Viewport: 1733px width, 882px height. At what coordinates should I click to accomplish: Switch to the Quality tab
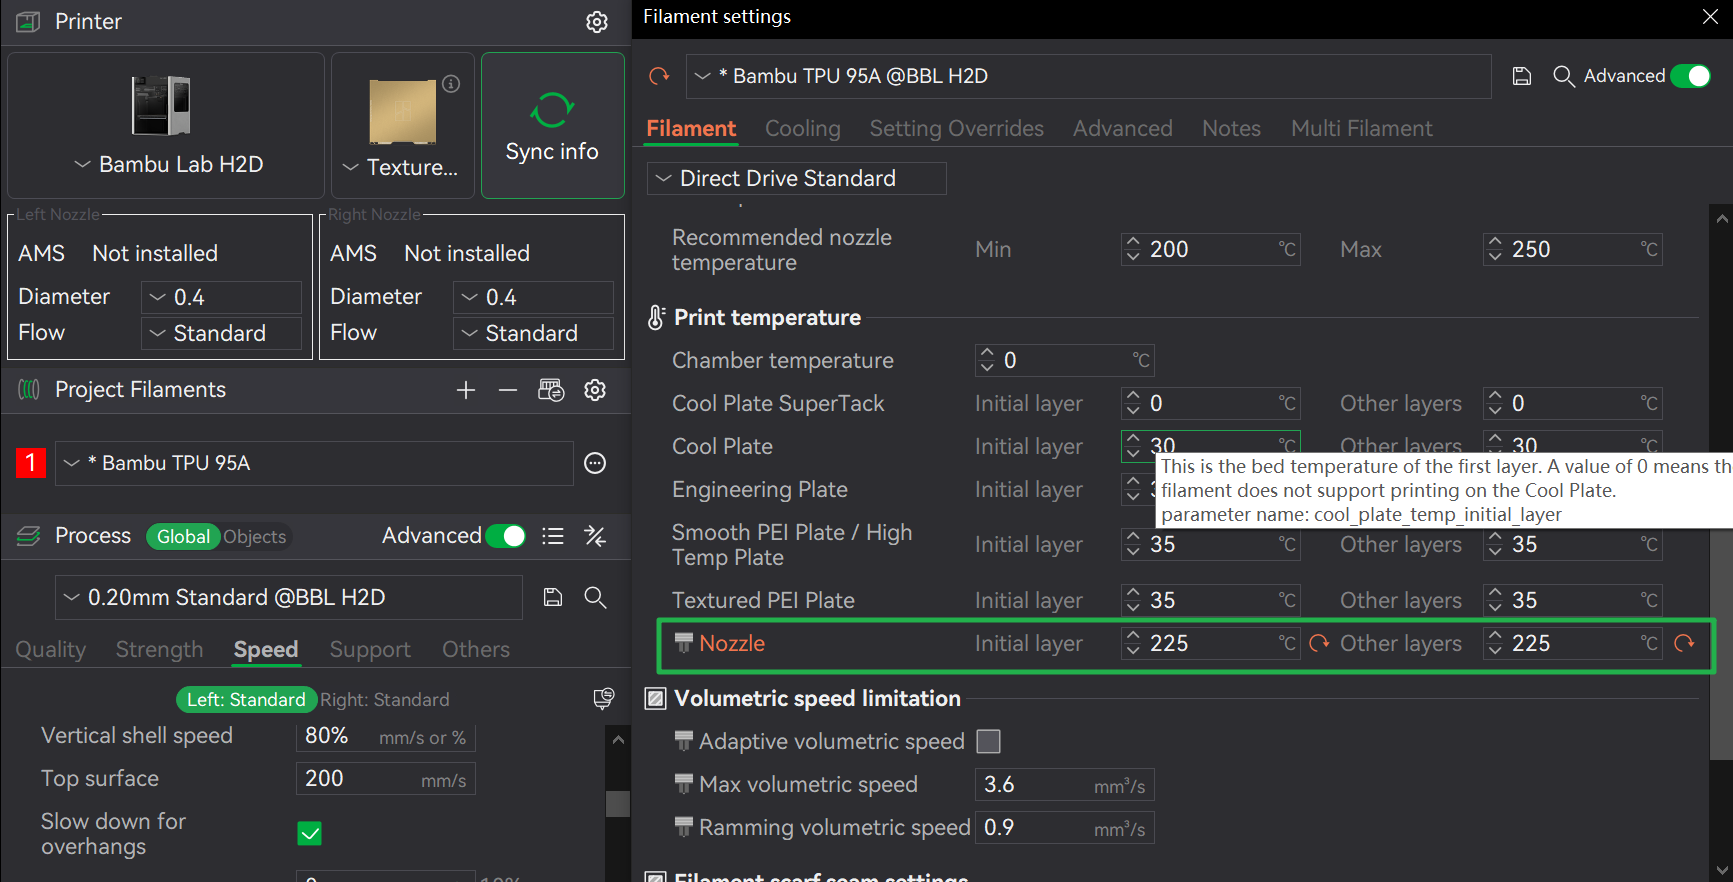(x=51, y=650)
